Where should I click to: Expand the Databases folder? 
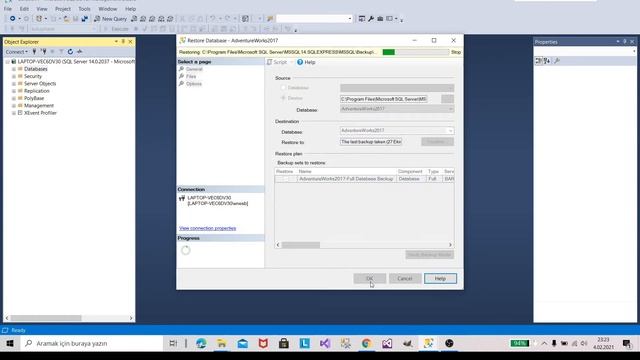[13, 69]
